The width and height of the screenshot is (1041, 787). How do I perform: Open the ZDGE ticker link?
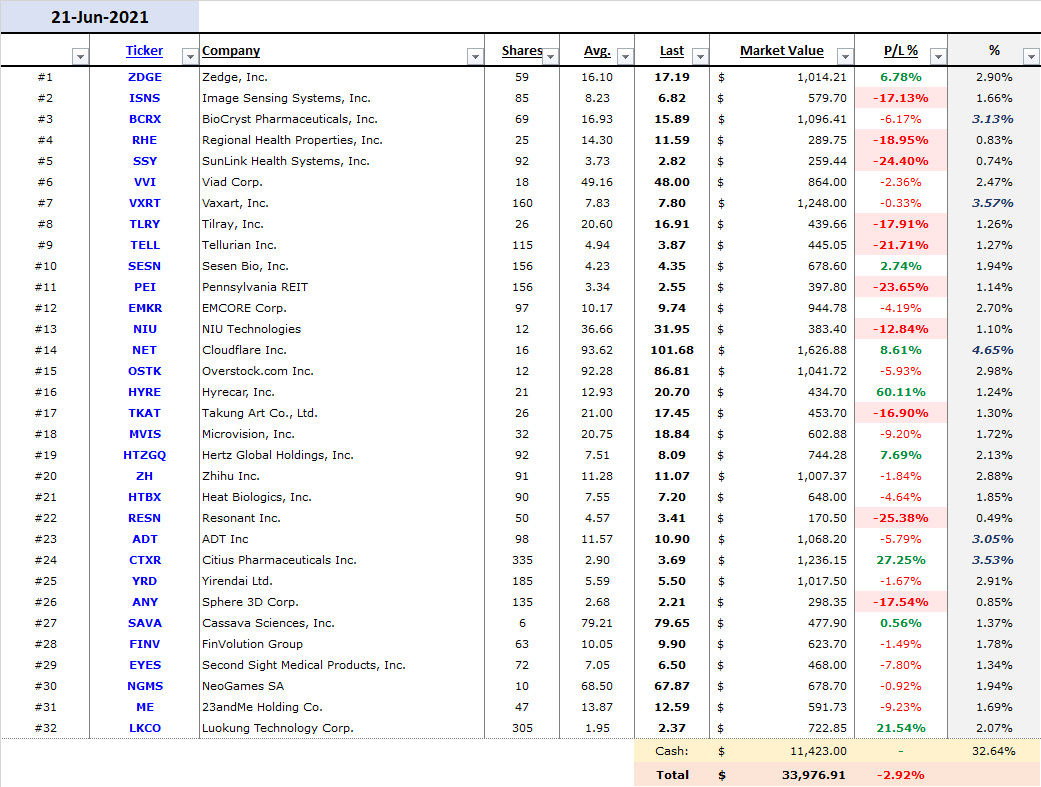145,77
